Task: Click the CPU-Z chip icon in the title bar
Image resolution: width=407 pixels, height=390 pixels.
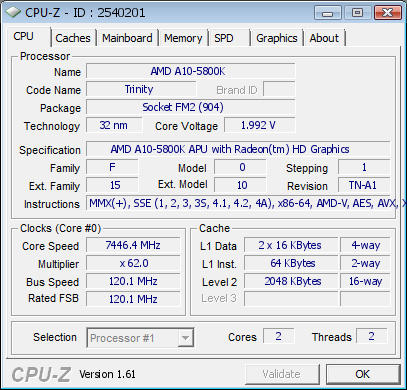Action: pos(13,12)
